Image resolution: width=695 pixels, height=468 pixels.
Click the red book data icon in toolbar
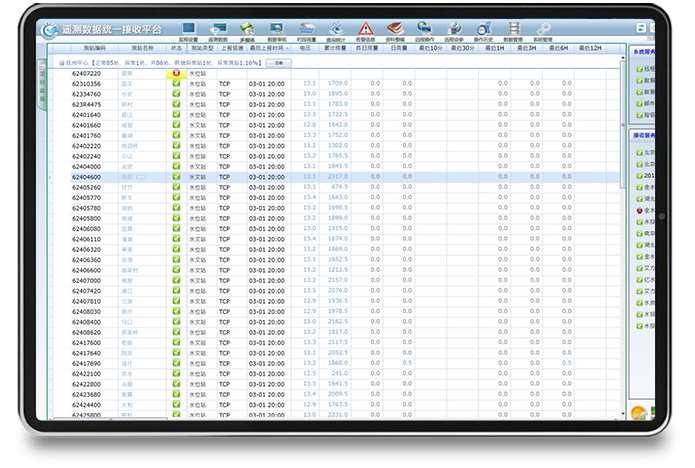[x=394, y=29]
